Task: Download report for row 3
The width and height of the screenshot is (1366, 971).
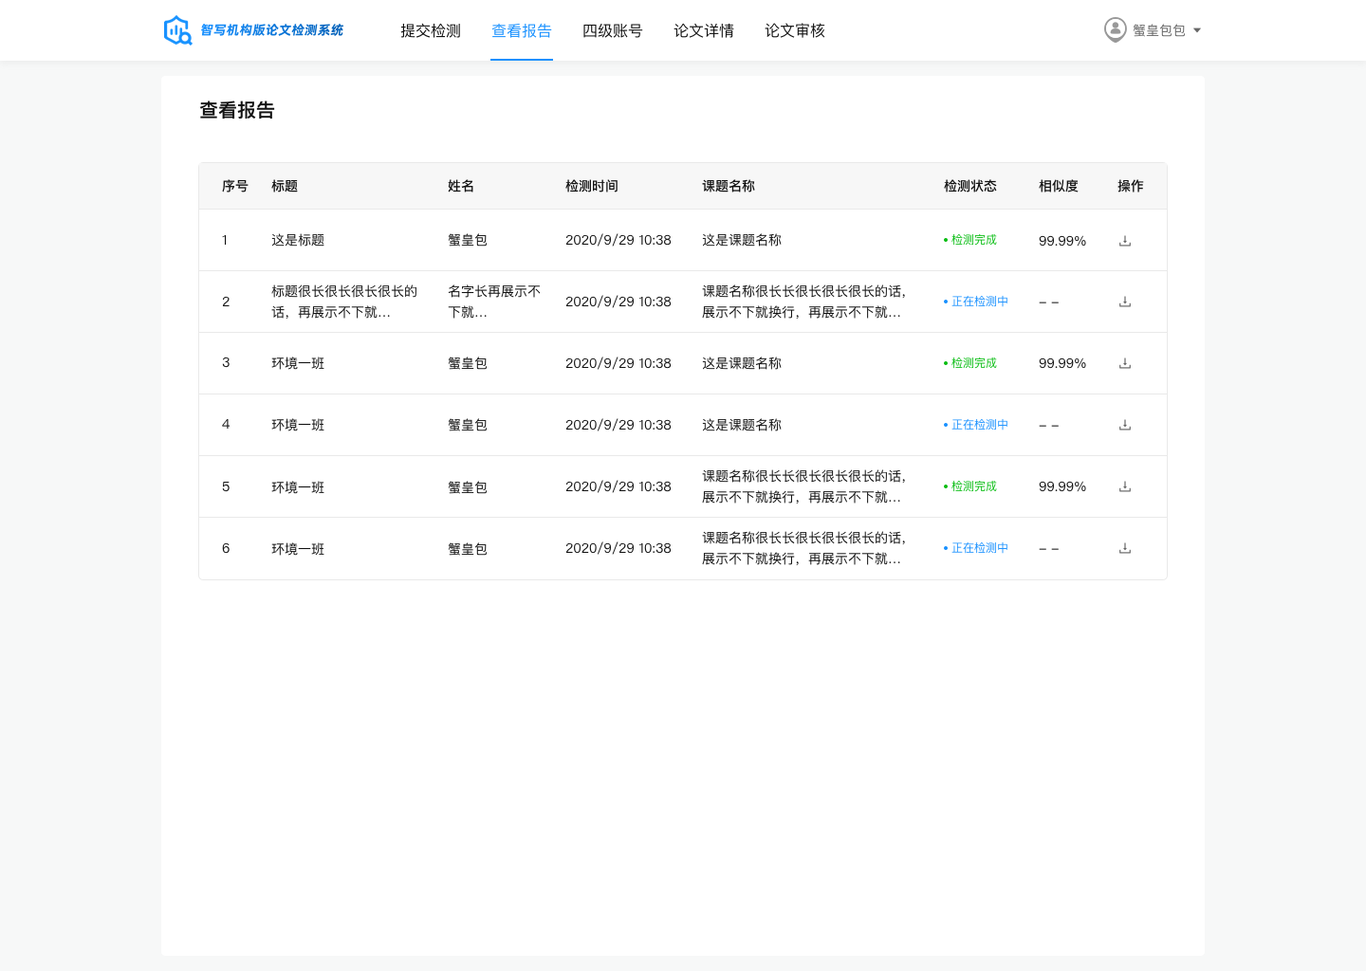Action: pos(1125,364)
